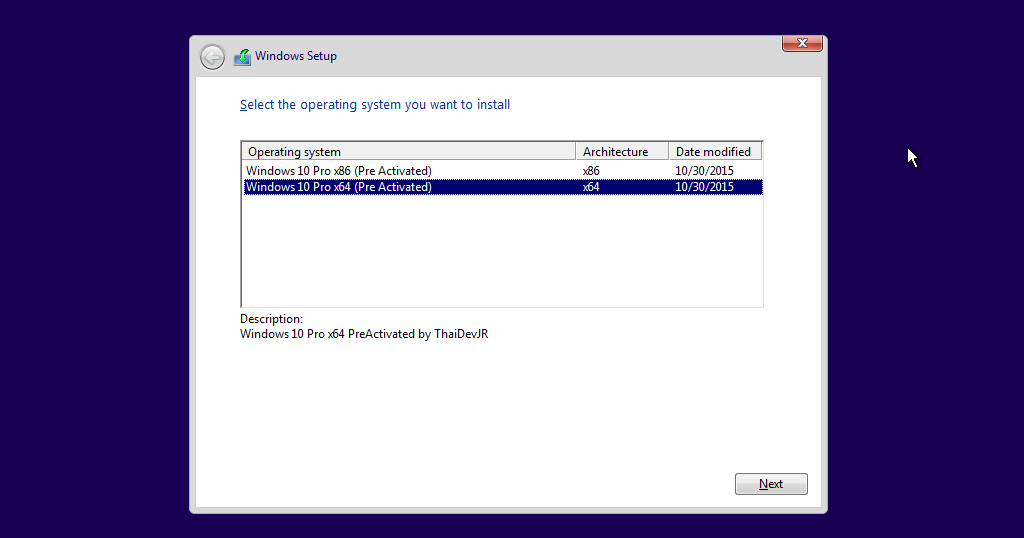This screenshot has height=538, width=1024.
Task: Click the 'Select the operating system' heading
Action: pos(375,104)
